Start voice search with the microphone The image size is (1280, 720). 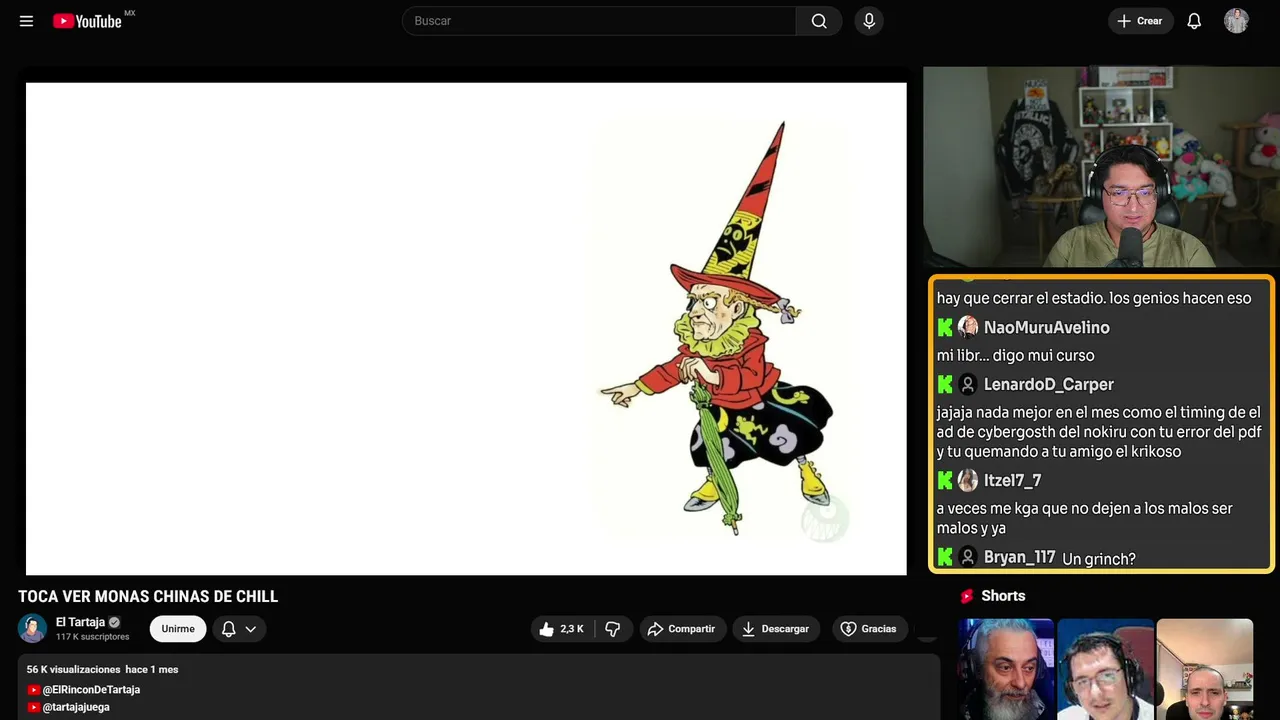click(869, 21)
